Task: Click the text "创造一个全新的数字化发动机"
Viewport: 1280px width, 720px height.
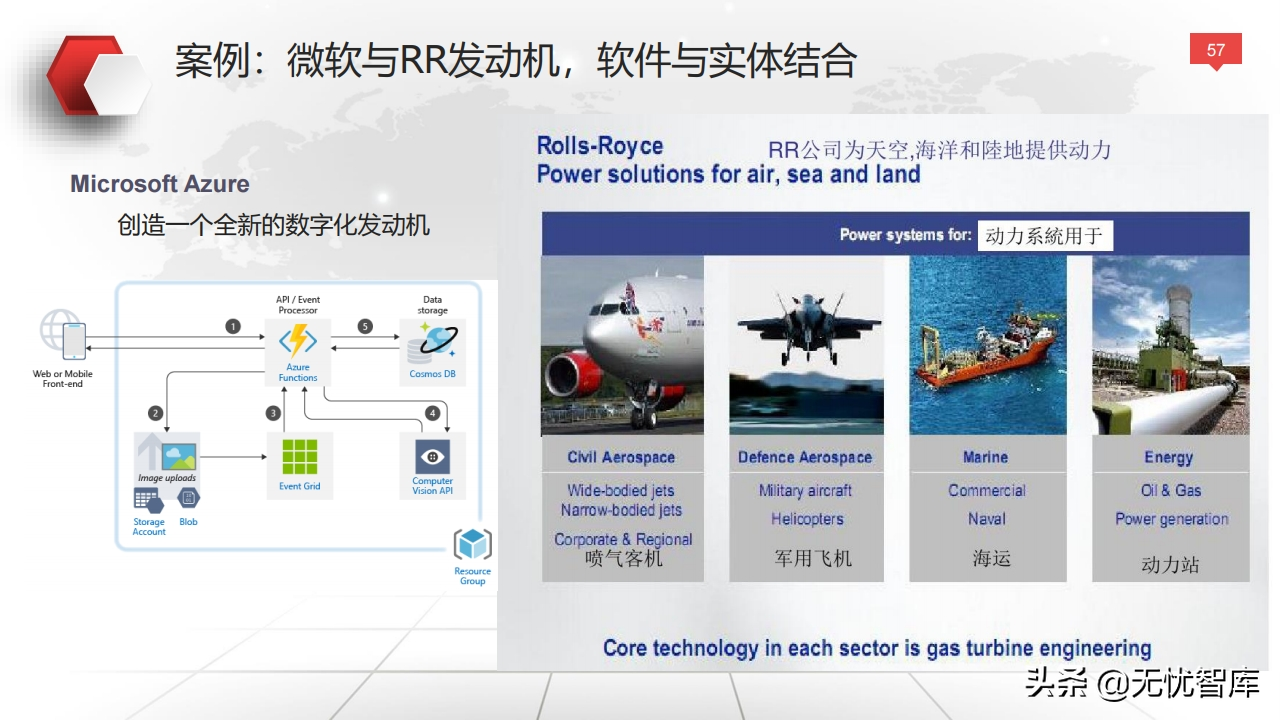Action: (x=274, y=225)
